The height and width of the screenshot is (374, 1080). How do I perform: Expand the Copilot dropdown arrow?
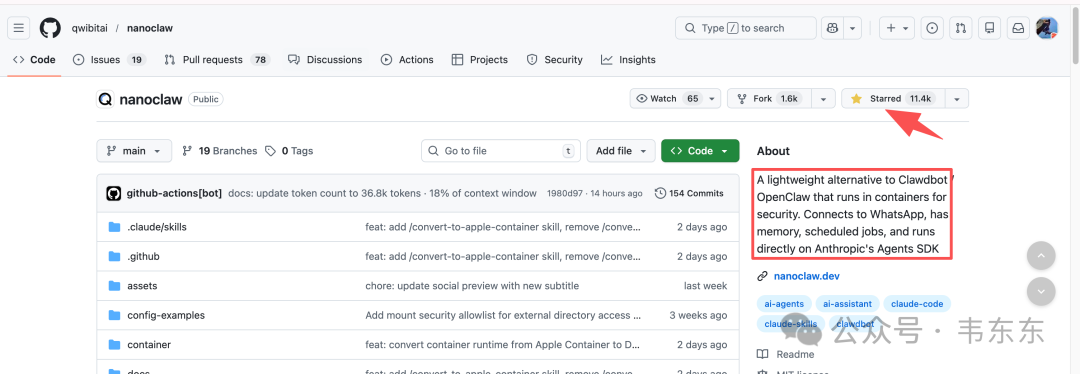point(853,28)
